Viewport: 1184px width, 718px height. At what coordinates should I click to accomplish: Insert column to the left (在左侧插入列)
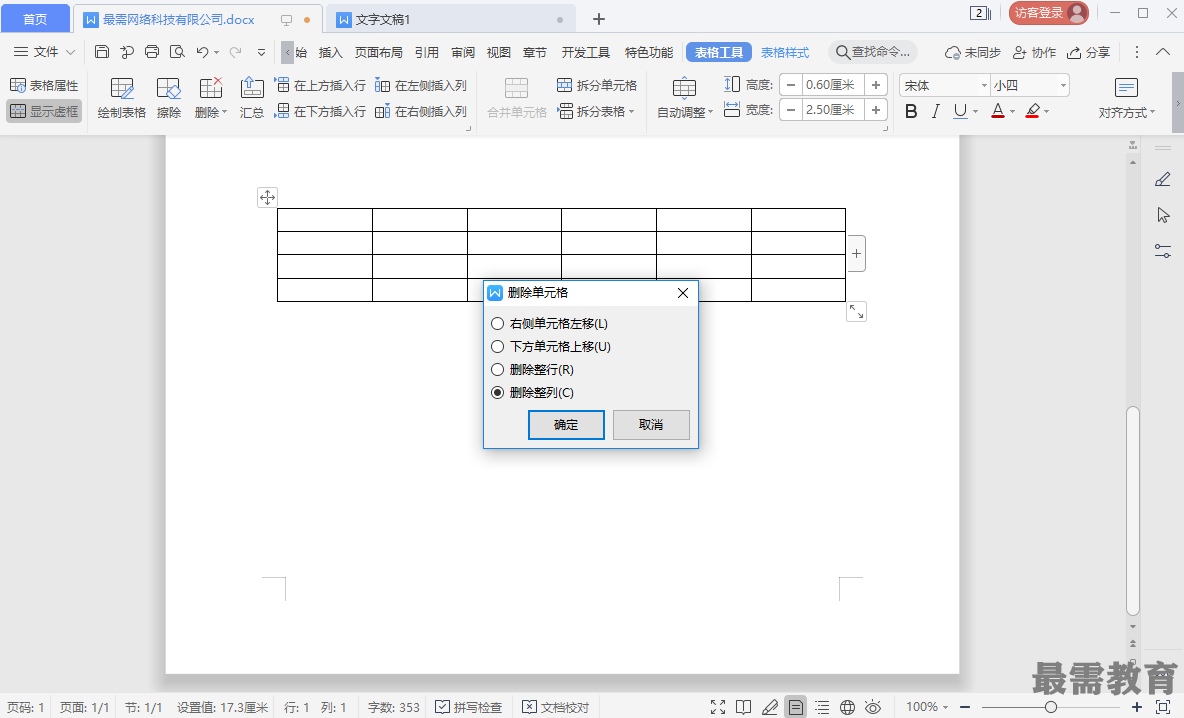[x=421, y=85]
